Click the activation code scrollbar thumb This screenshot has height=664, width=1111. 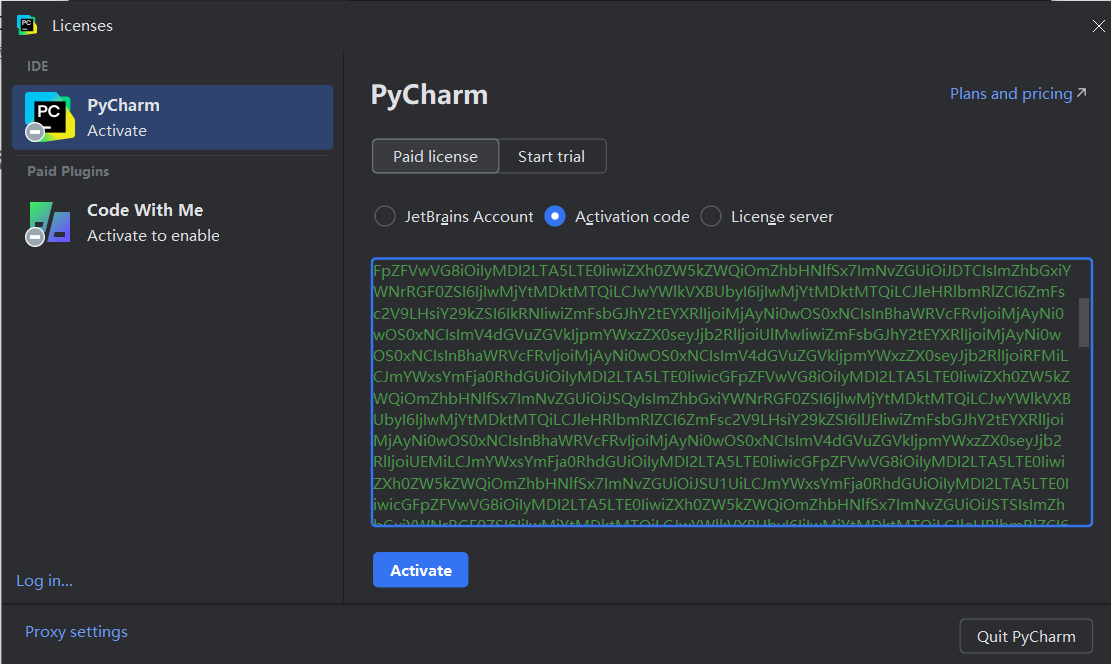point(1083,322)
